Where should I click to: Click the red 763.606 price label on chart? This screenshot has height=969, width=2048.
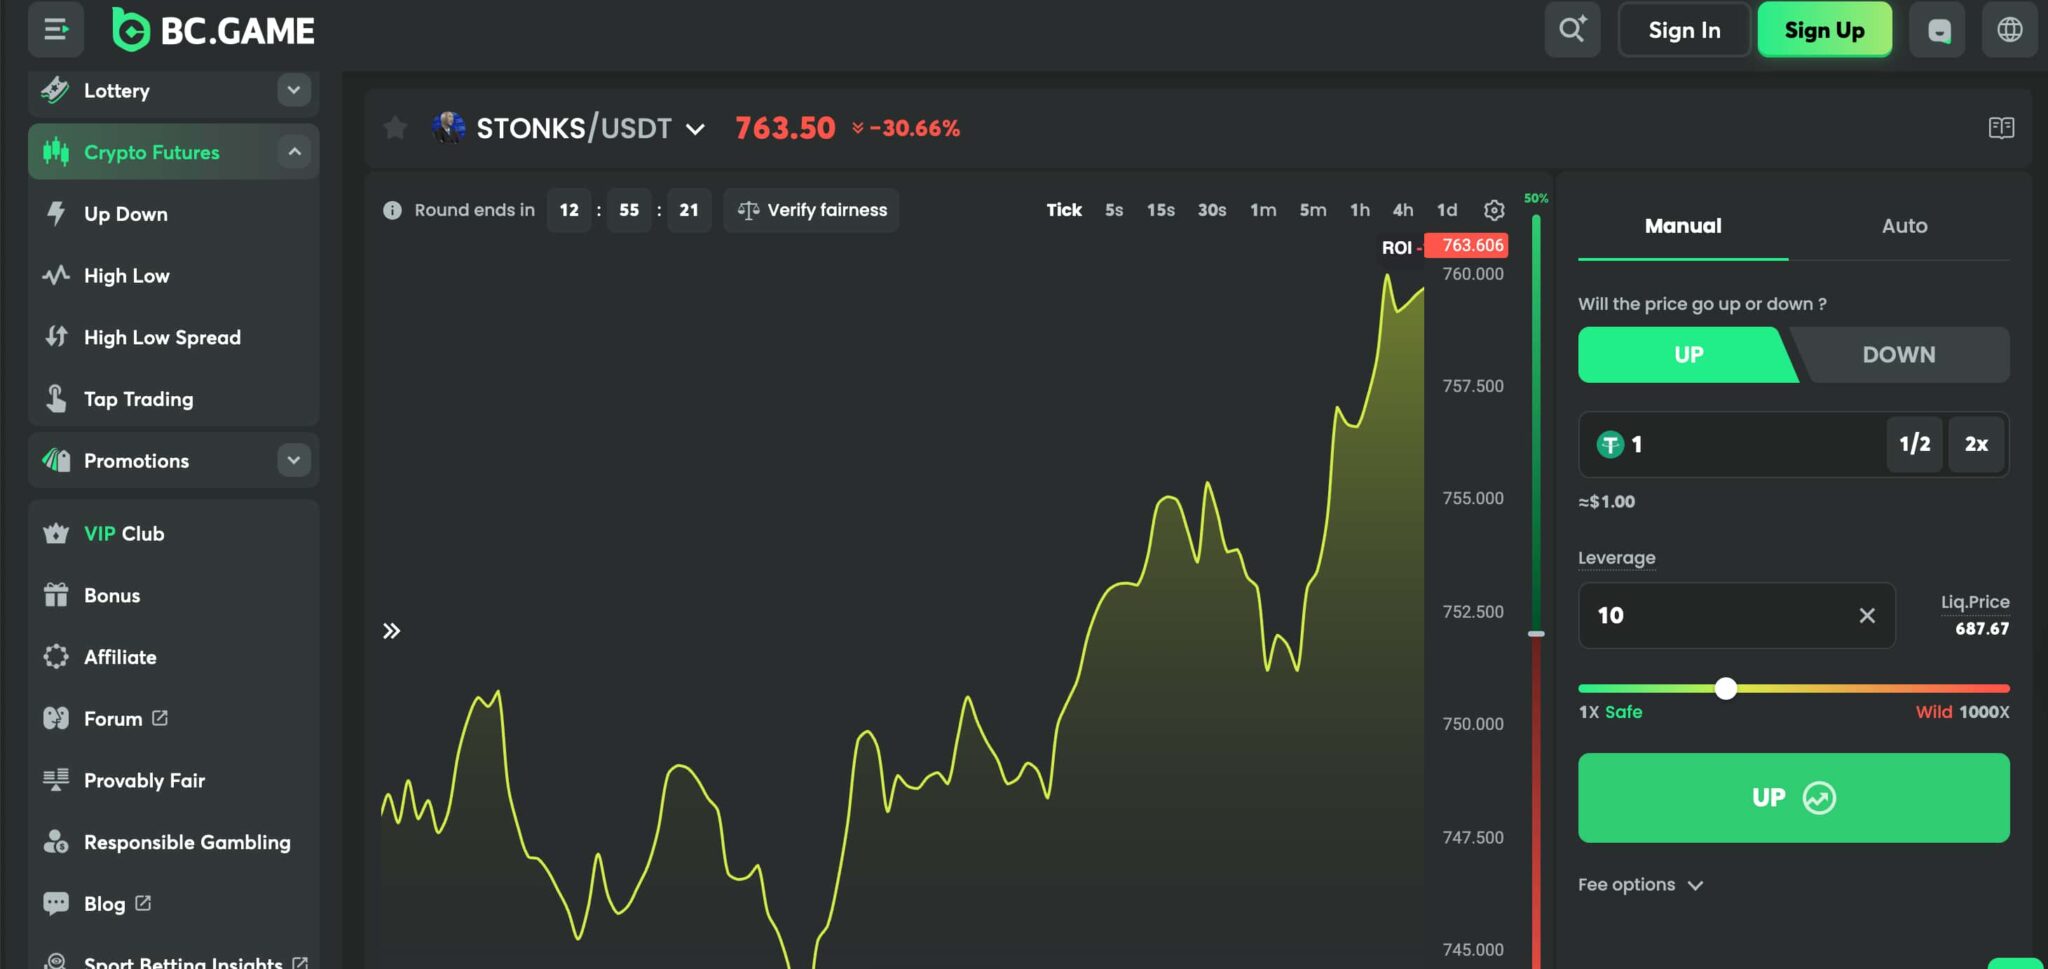pyautogui.click(x=1467, y=245)
